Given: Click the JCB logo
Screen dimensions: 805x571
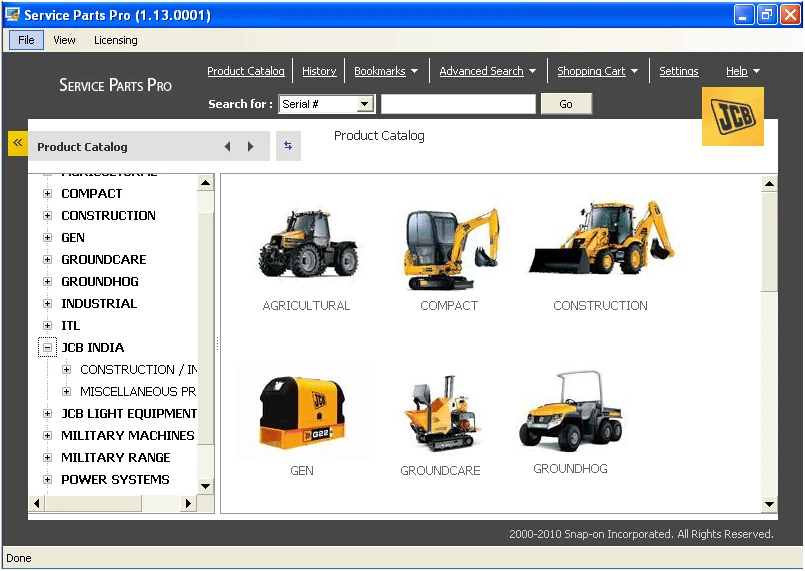Looking at the screenshot, I should point(732,117).
